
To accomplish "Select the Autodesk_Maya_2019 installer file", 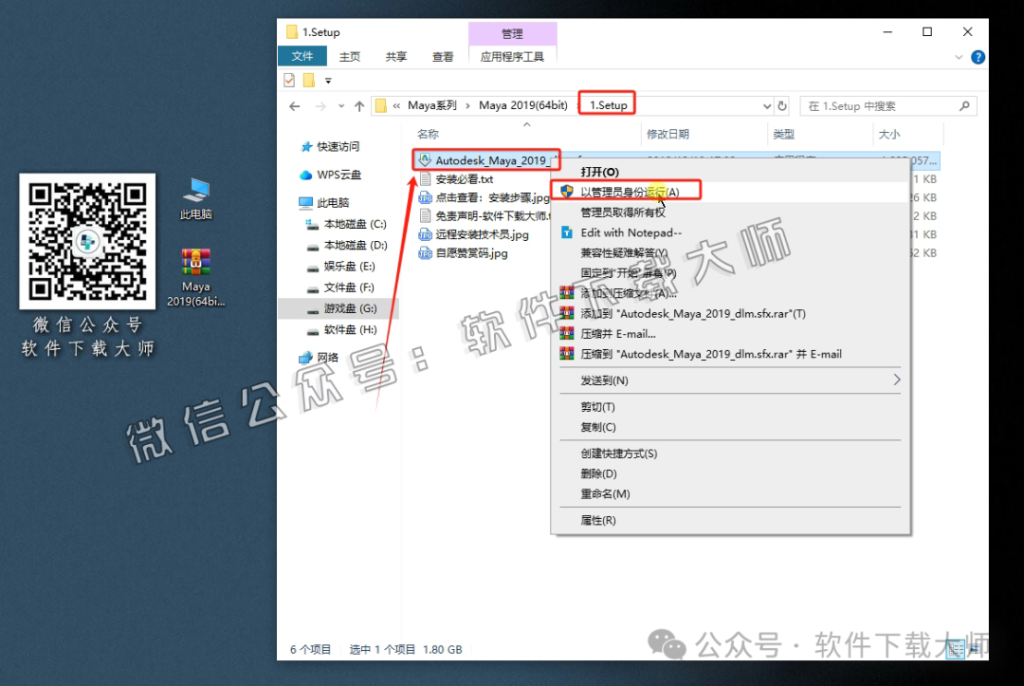I will [x=486, y=160].
